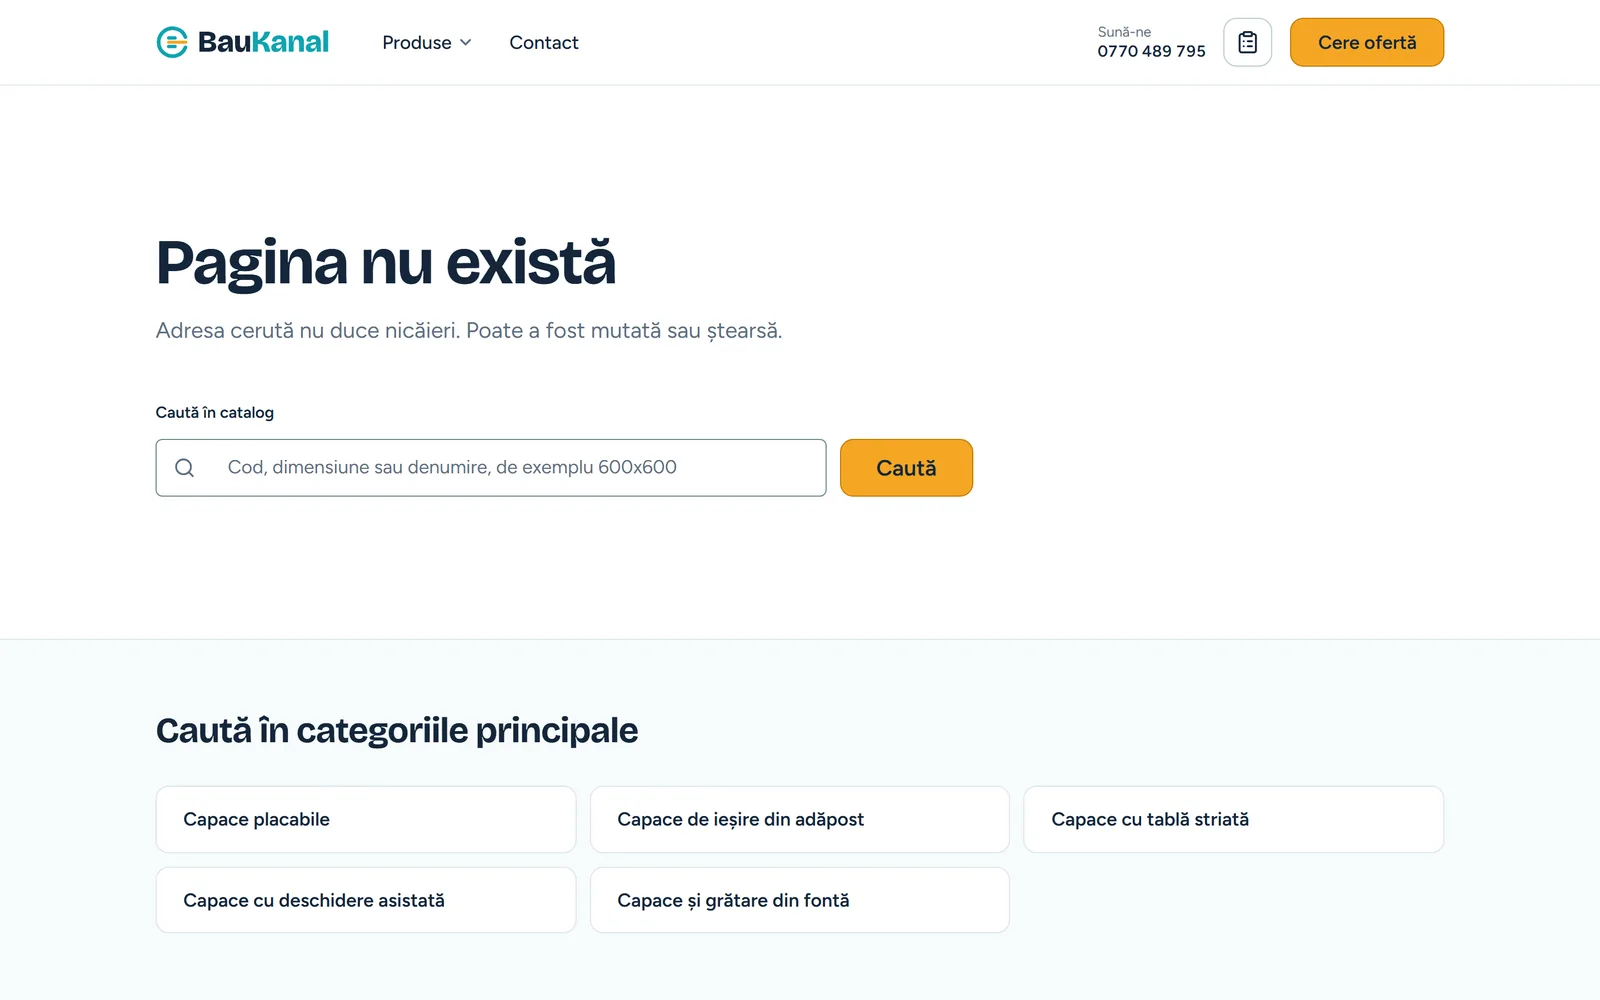Viewport: 1600px width, 1000px height.
Task: Call the phone number 0770 489 795
Action: 1151,51
